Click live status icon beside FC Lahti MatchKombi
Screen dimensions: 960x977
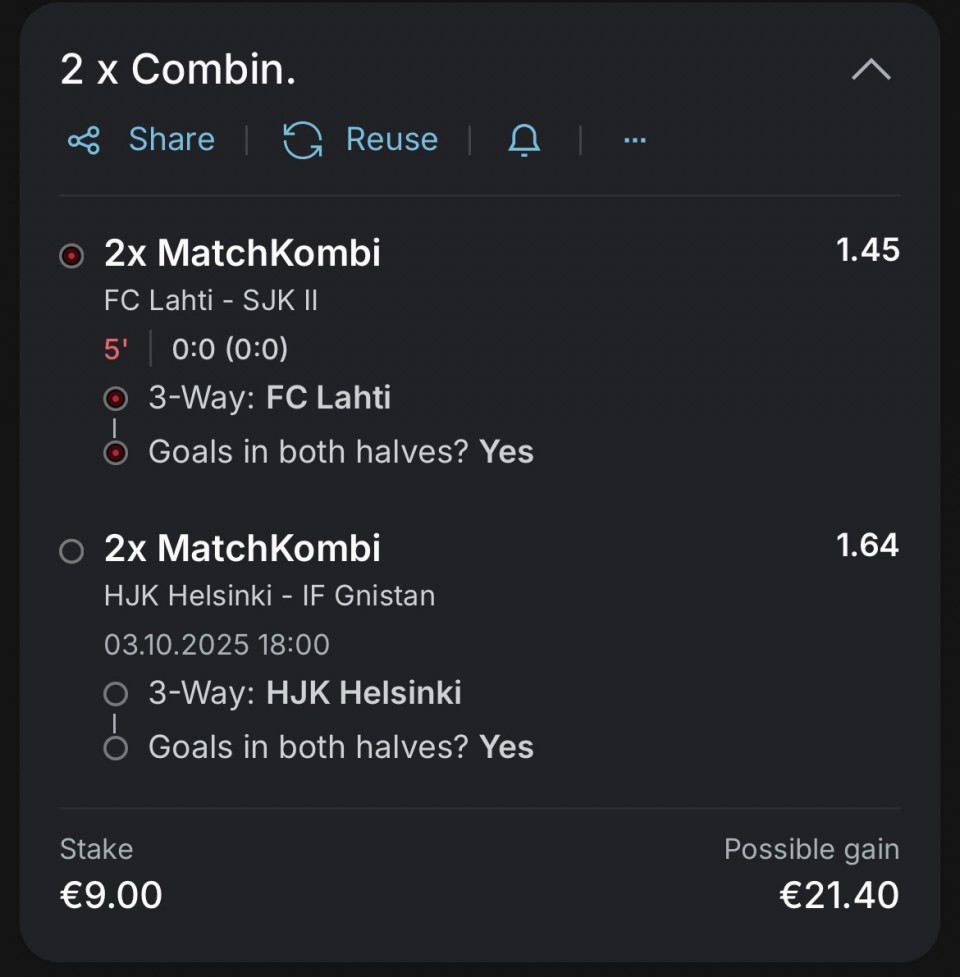(71, 256)
